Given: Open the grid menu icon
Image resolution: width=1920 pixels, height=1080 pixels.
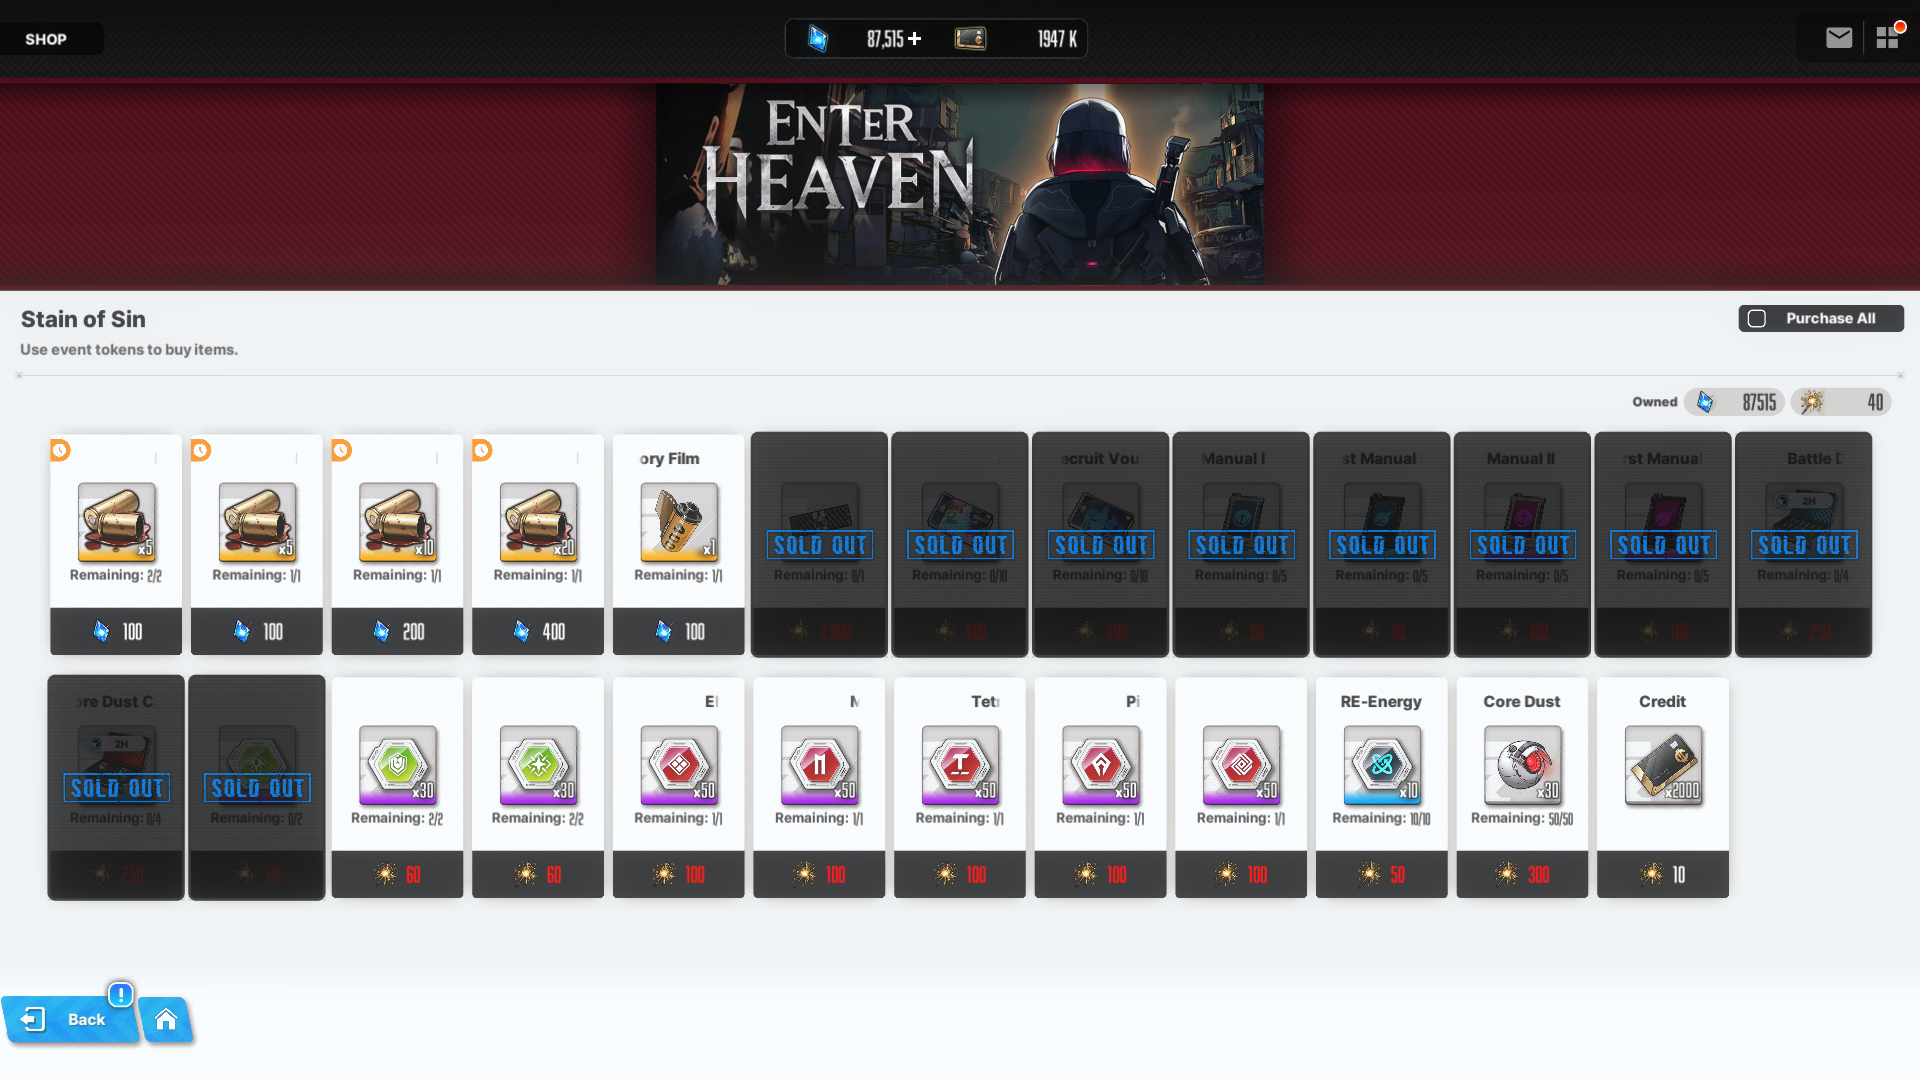Looking at the screenshot, I should [x=1887, y=38].
